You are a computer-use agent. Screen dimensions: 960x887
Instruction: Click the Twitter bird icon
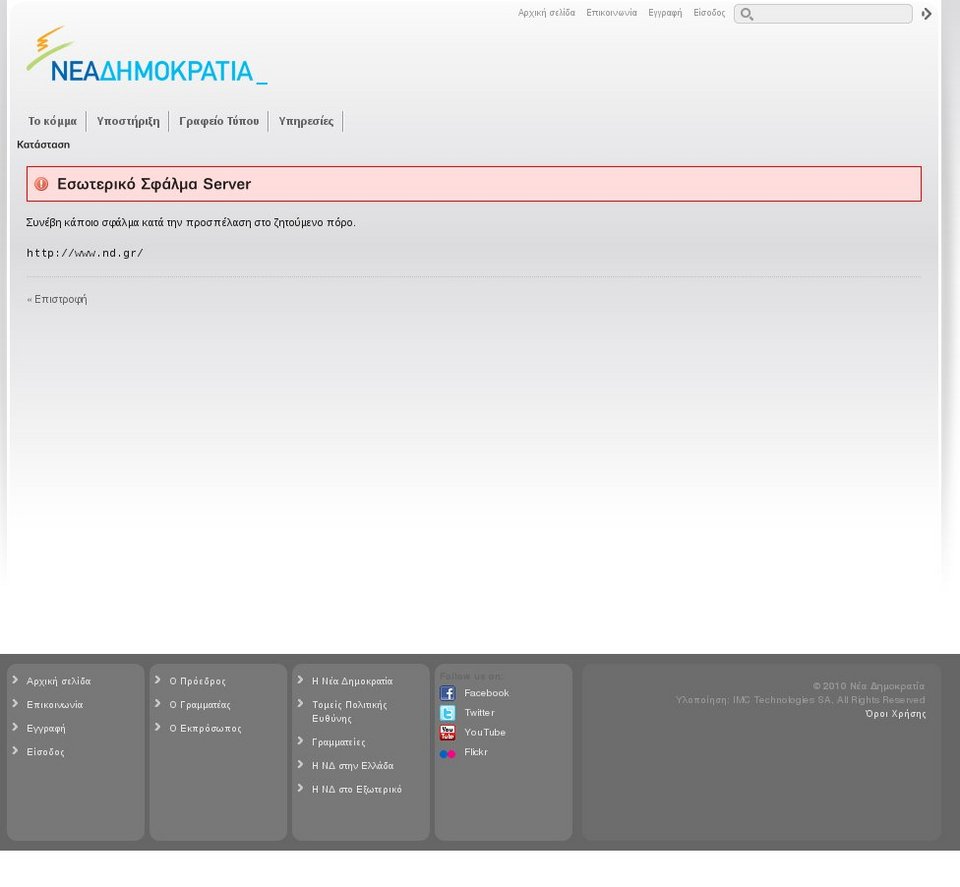pyautogui.click(x=447, y=713)
